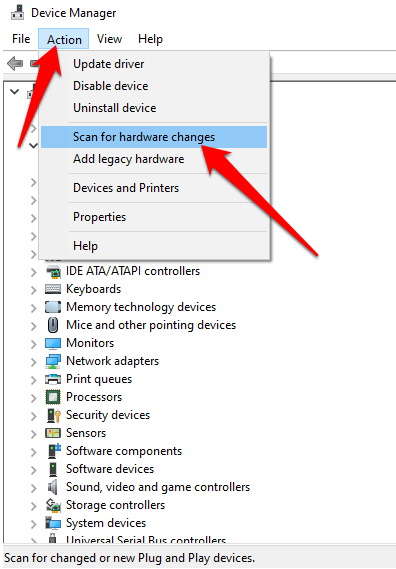Select Memory technology devices item
The width and height of the screenshot is (396, 569).
141,307
